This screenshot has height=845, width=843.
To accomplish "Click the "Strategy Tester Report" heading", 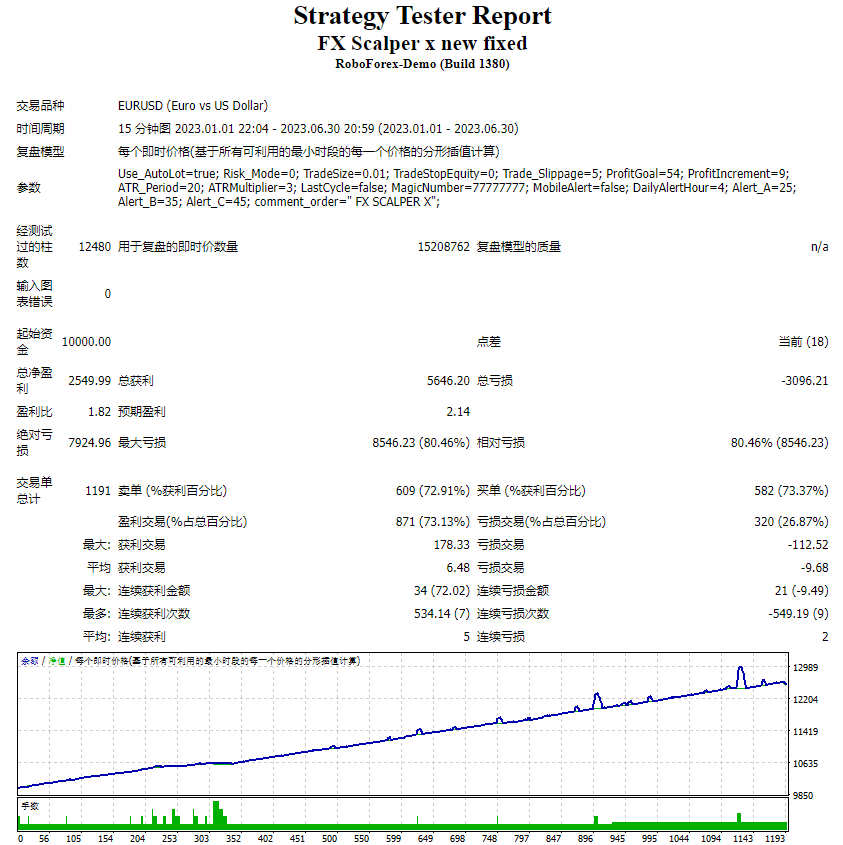I will [422, 16].
